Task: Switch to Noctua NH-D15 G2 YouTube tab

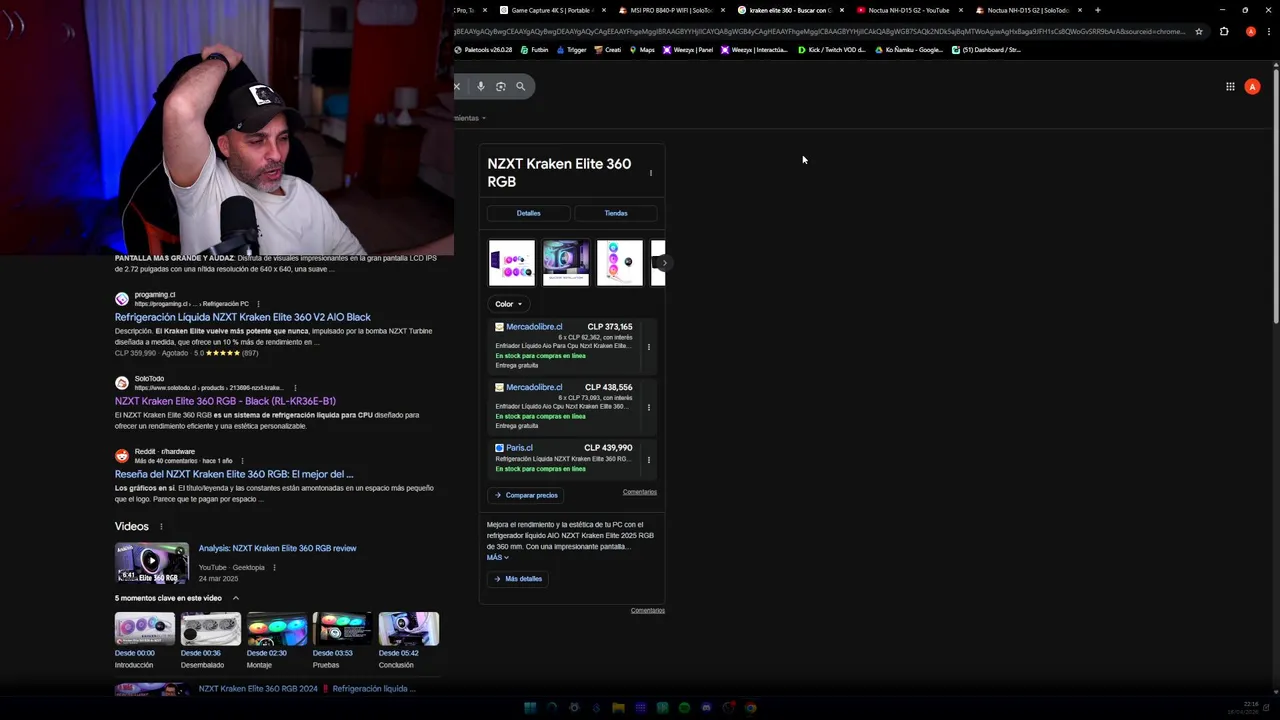Action: point(908,10)
